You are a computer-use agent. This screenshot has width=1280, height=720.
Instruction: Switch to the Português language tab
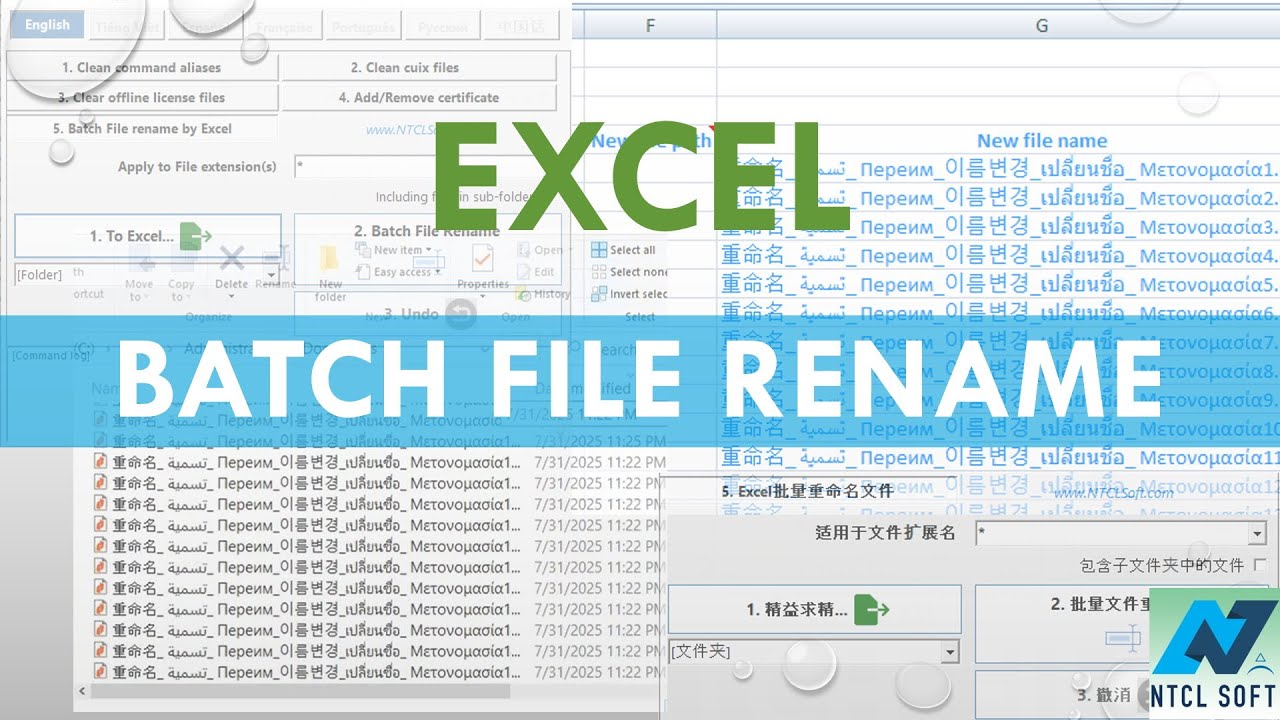pos(363,27)
